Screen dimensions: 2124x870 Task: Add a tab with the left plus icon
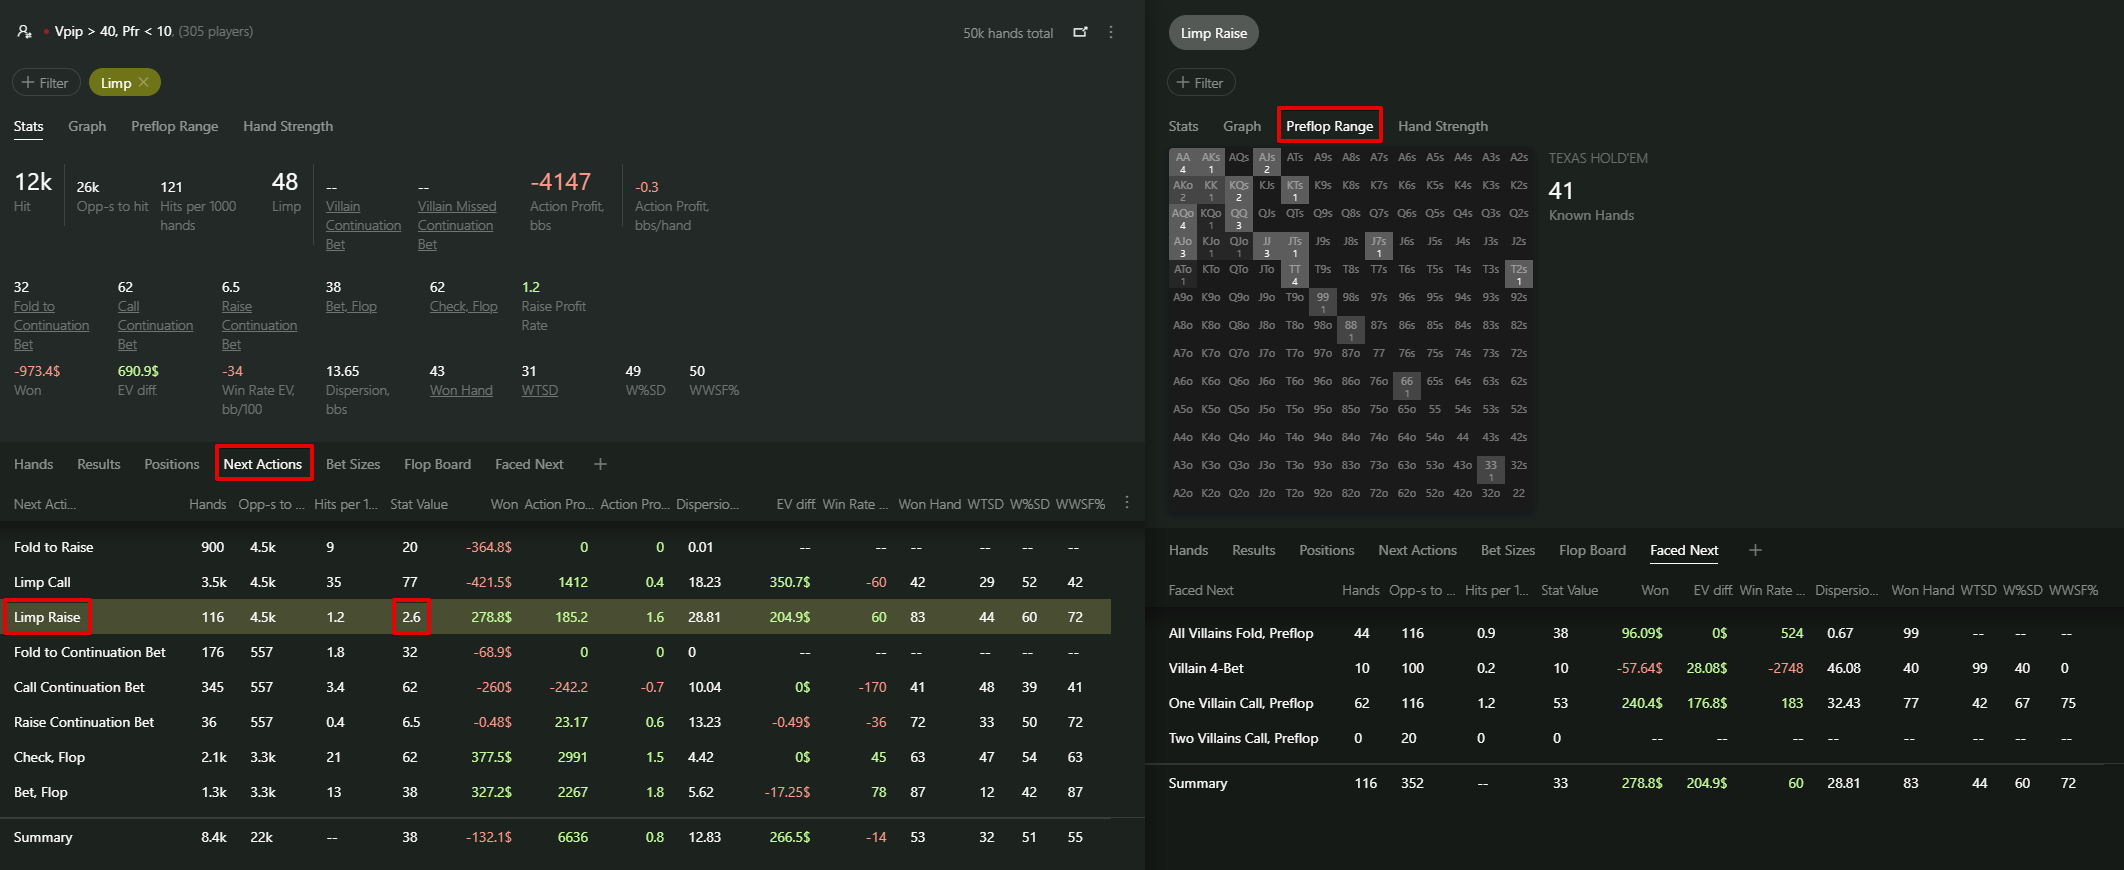click(600, 464)
